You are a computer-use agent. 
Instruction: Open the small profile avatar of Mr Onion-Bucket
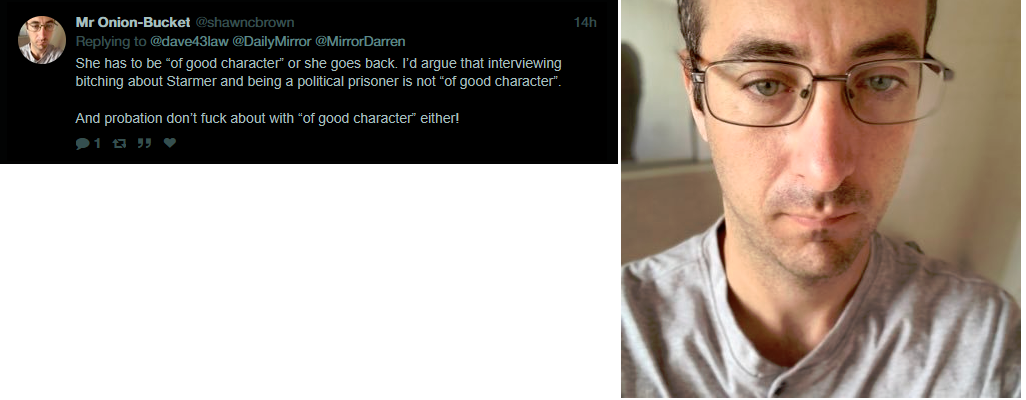pos(41,40)
